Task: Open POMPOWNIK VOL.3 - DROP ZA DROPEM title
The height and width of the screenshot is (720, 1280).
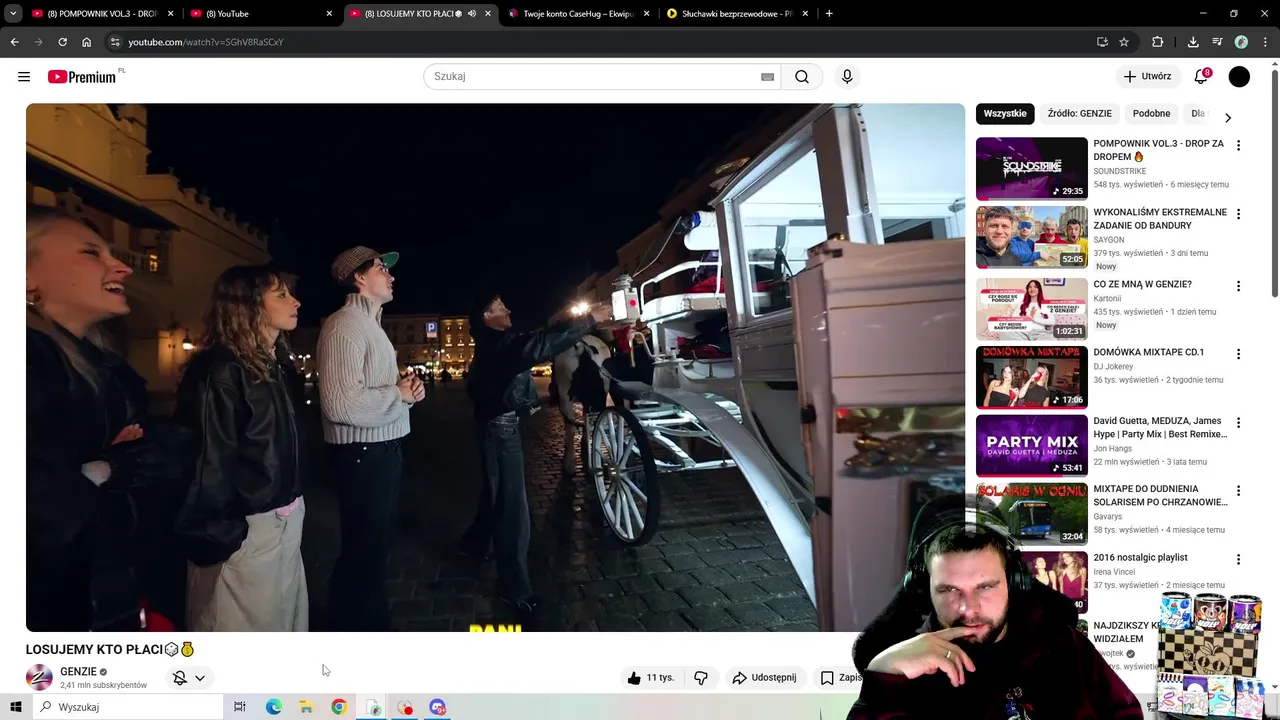Action: click(x=1158, y=150)
